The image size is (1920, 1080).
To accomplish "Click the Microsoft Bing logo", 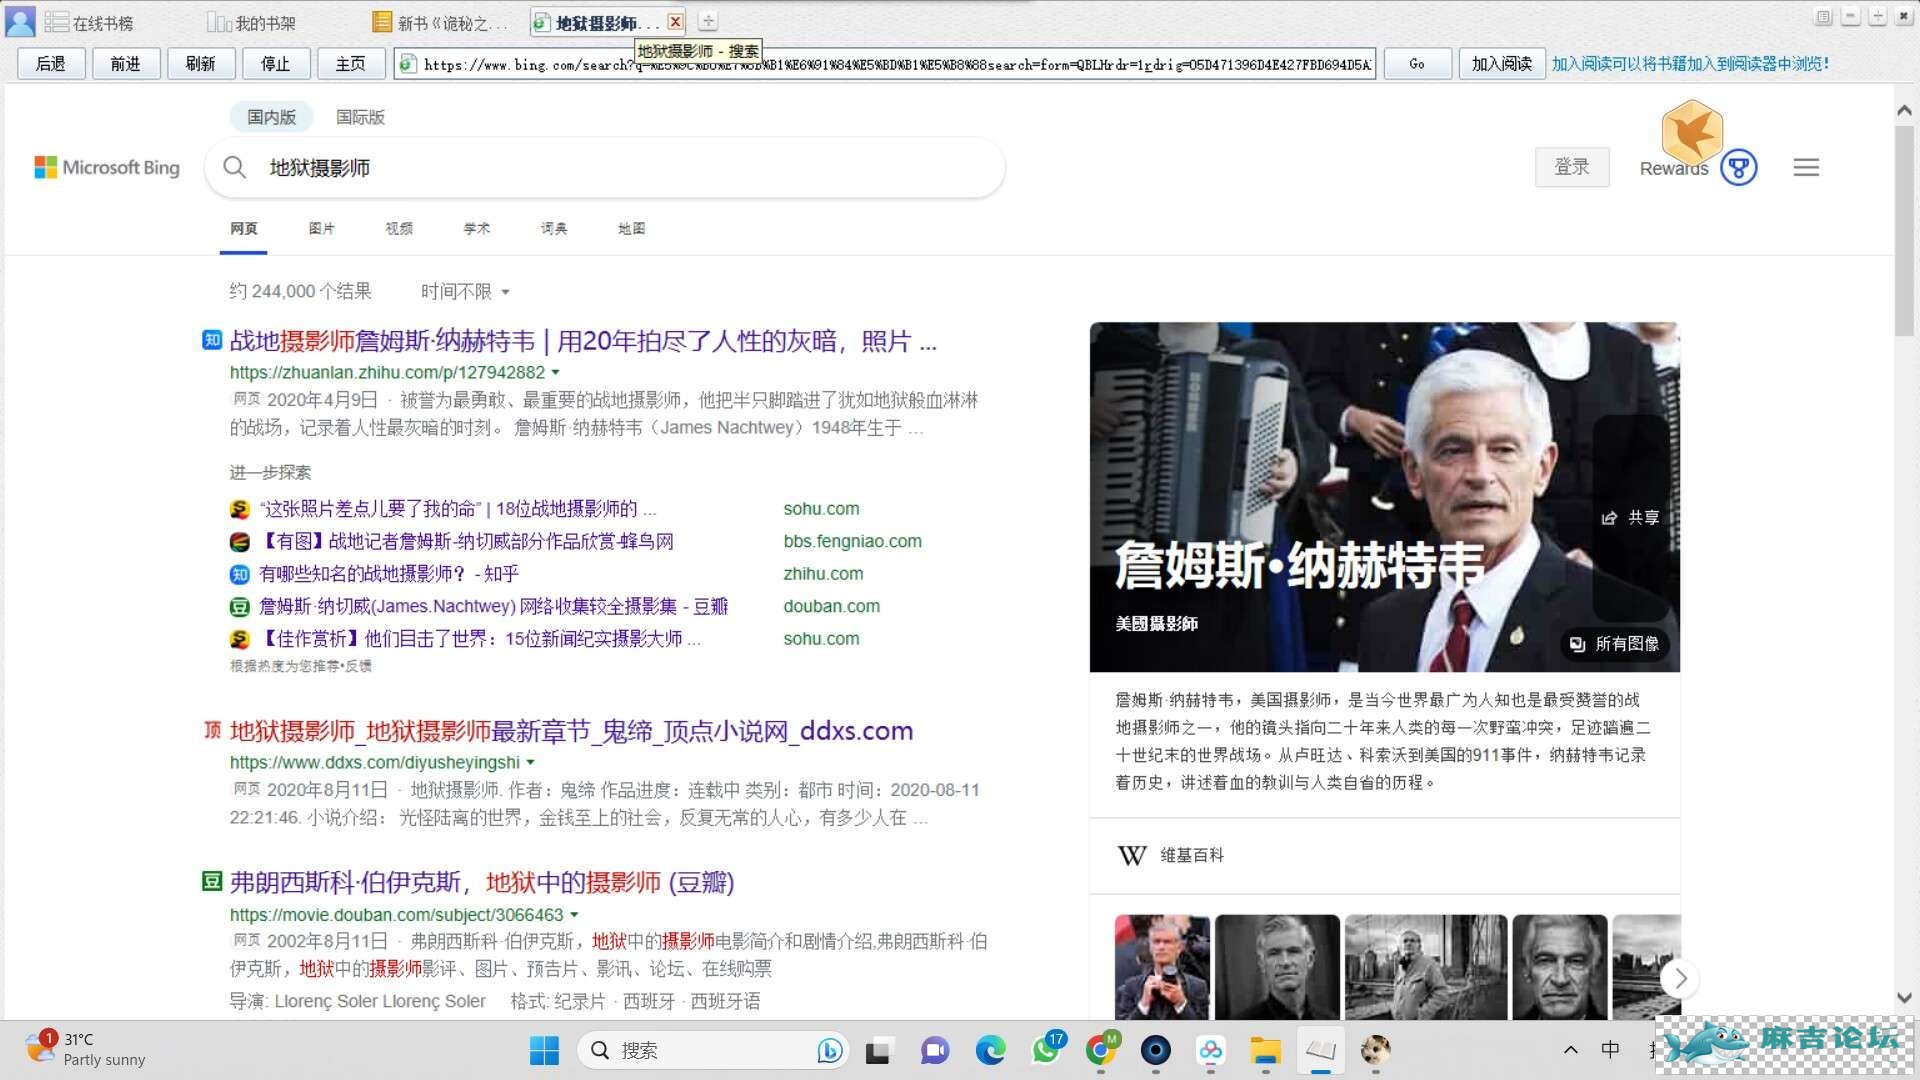I will (x=107, y=167).
